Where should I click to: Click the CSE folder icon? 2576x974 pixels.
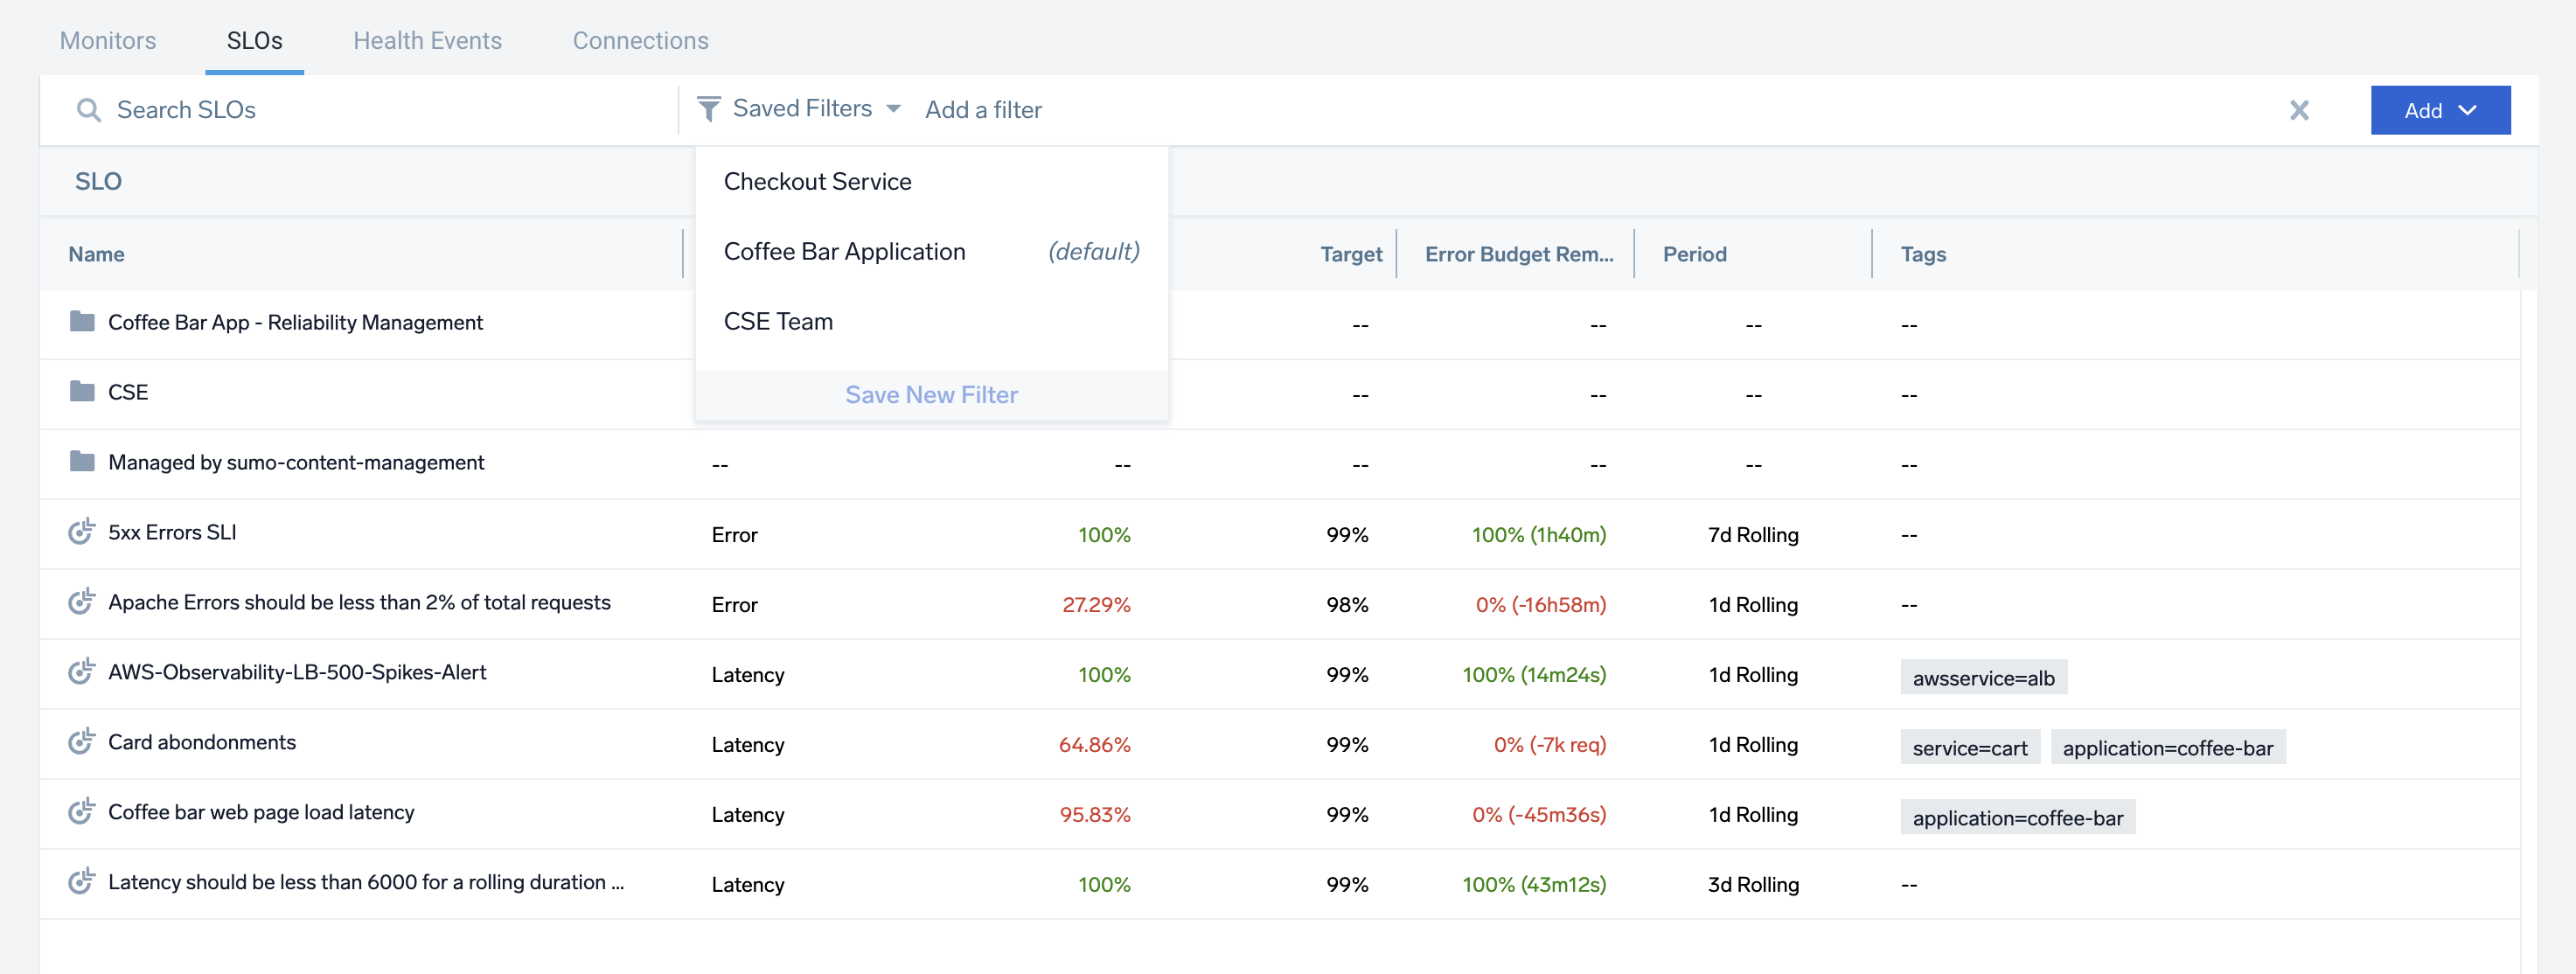click(x=82, y=391)
